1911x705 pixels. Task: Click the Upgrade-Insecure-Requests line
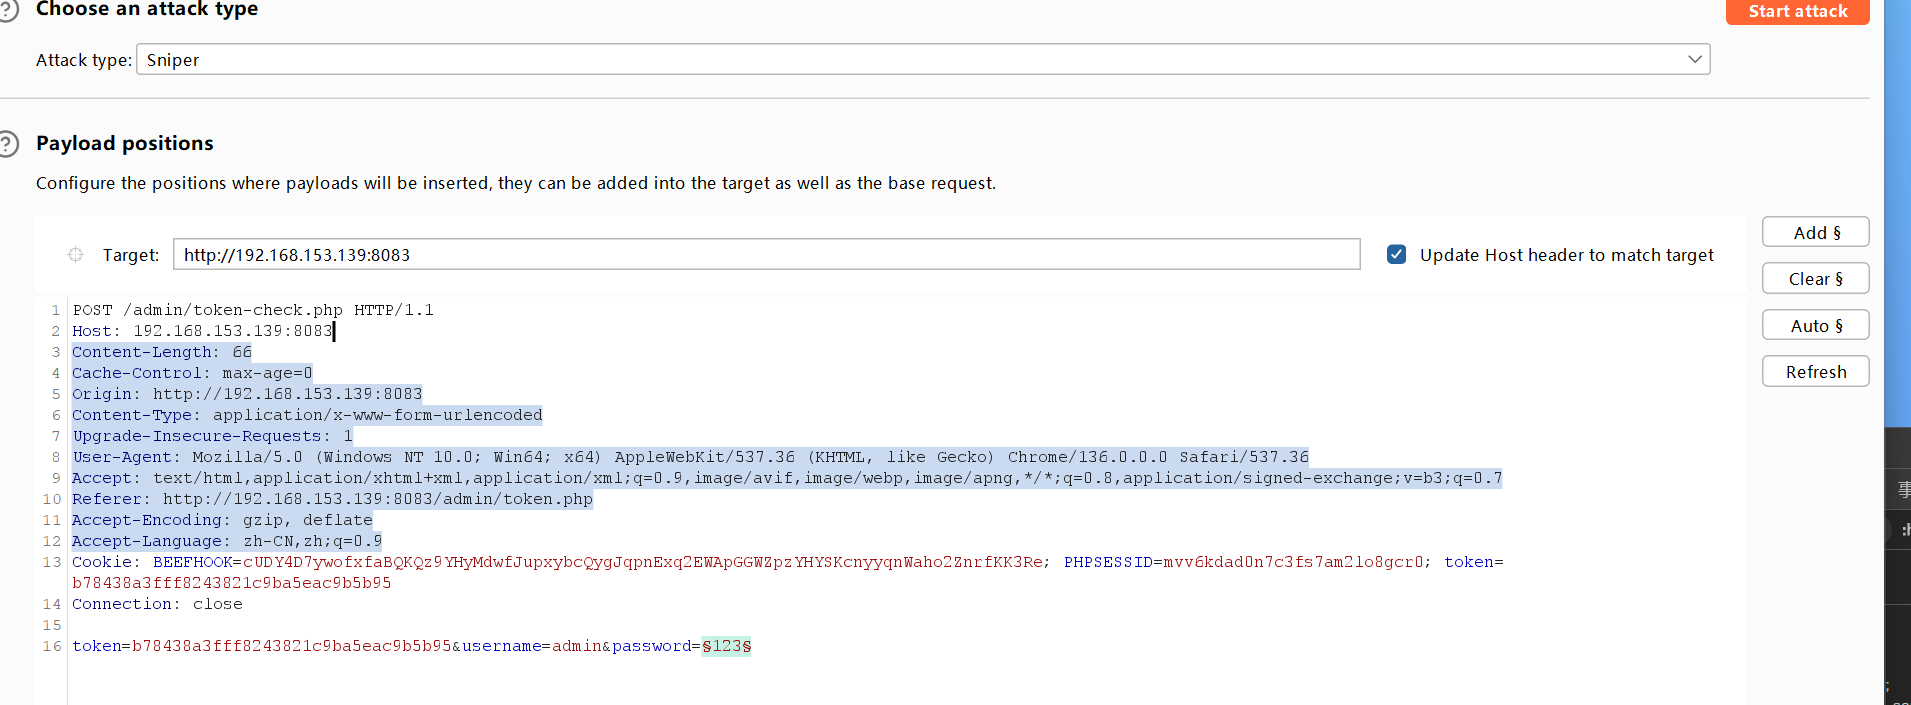[x=212, y=436]
